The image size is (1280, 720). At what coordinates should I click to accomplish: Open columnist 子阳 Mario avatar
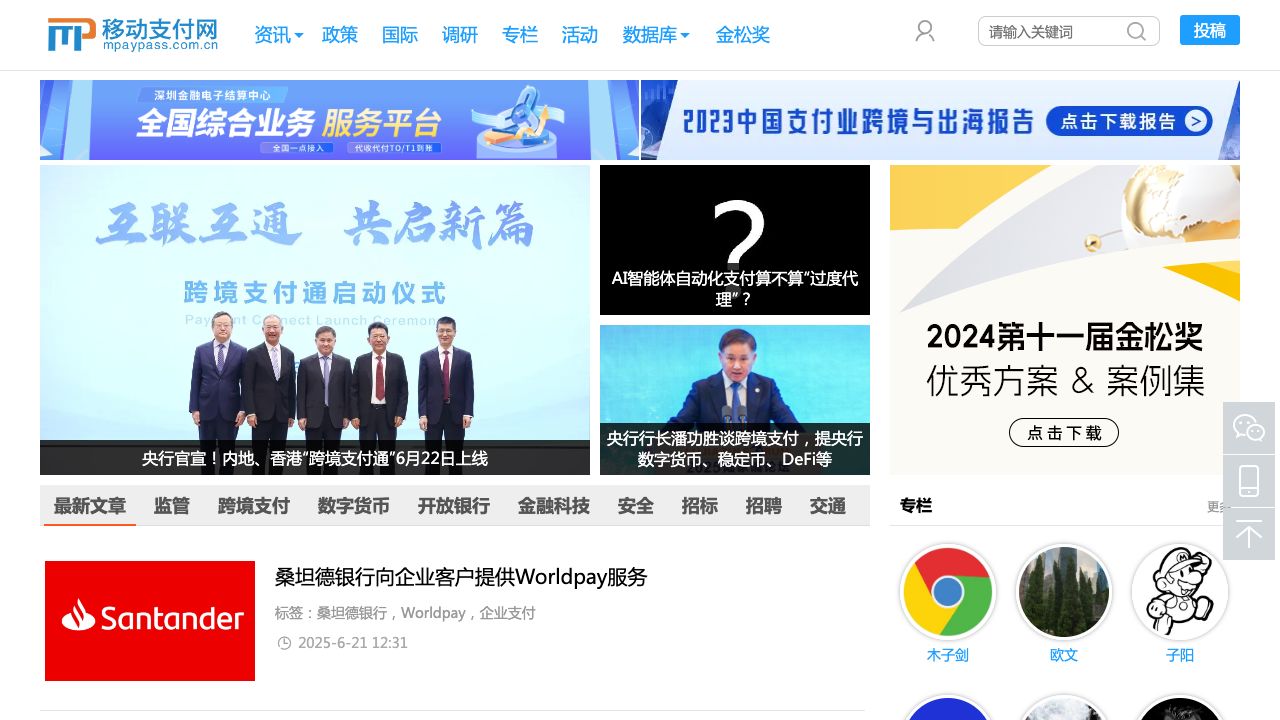1180,592
